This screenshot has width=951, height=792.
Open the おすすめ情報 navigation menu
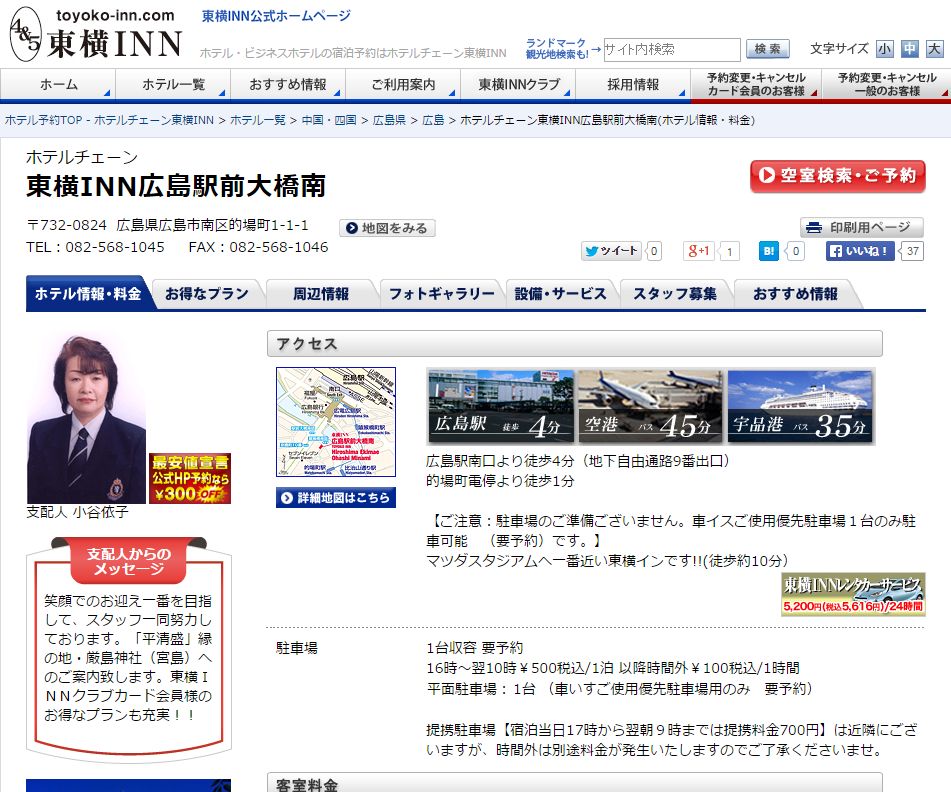[x=288, y=84]
